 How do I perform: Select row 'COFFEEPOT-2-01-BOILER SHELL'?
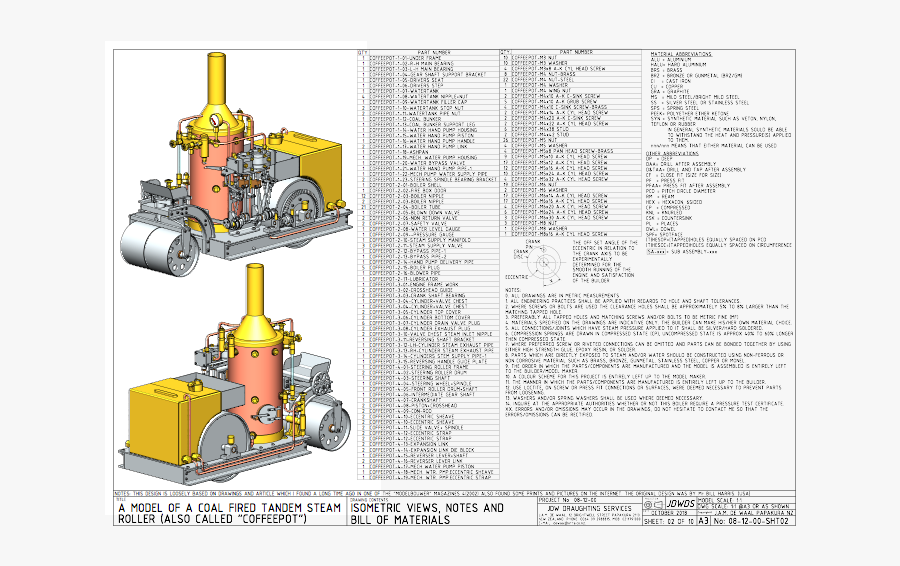[x=428, y=185]
